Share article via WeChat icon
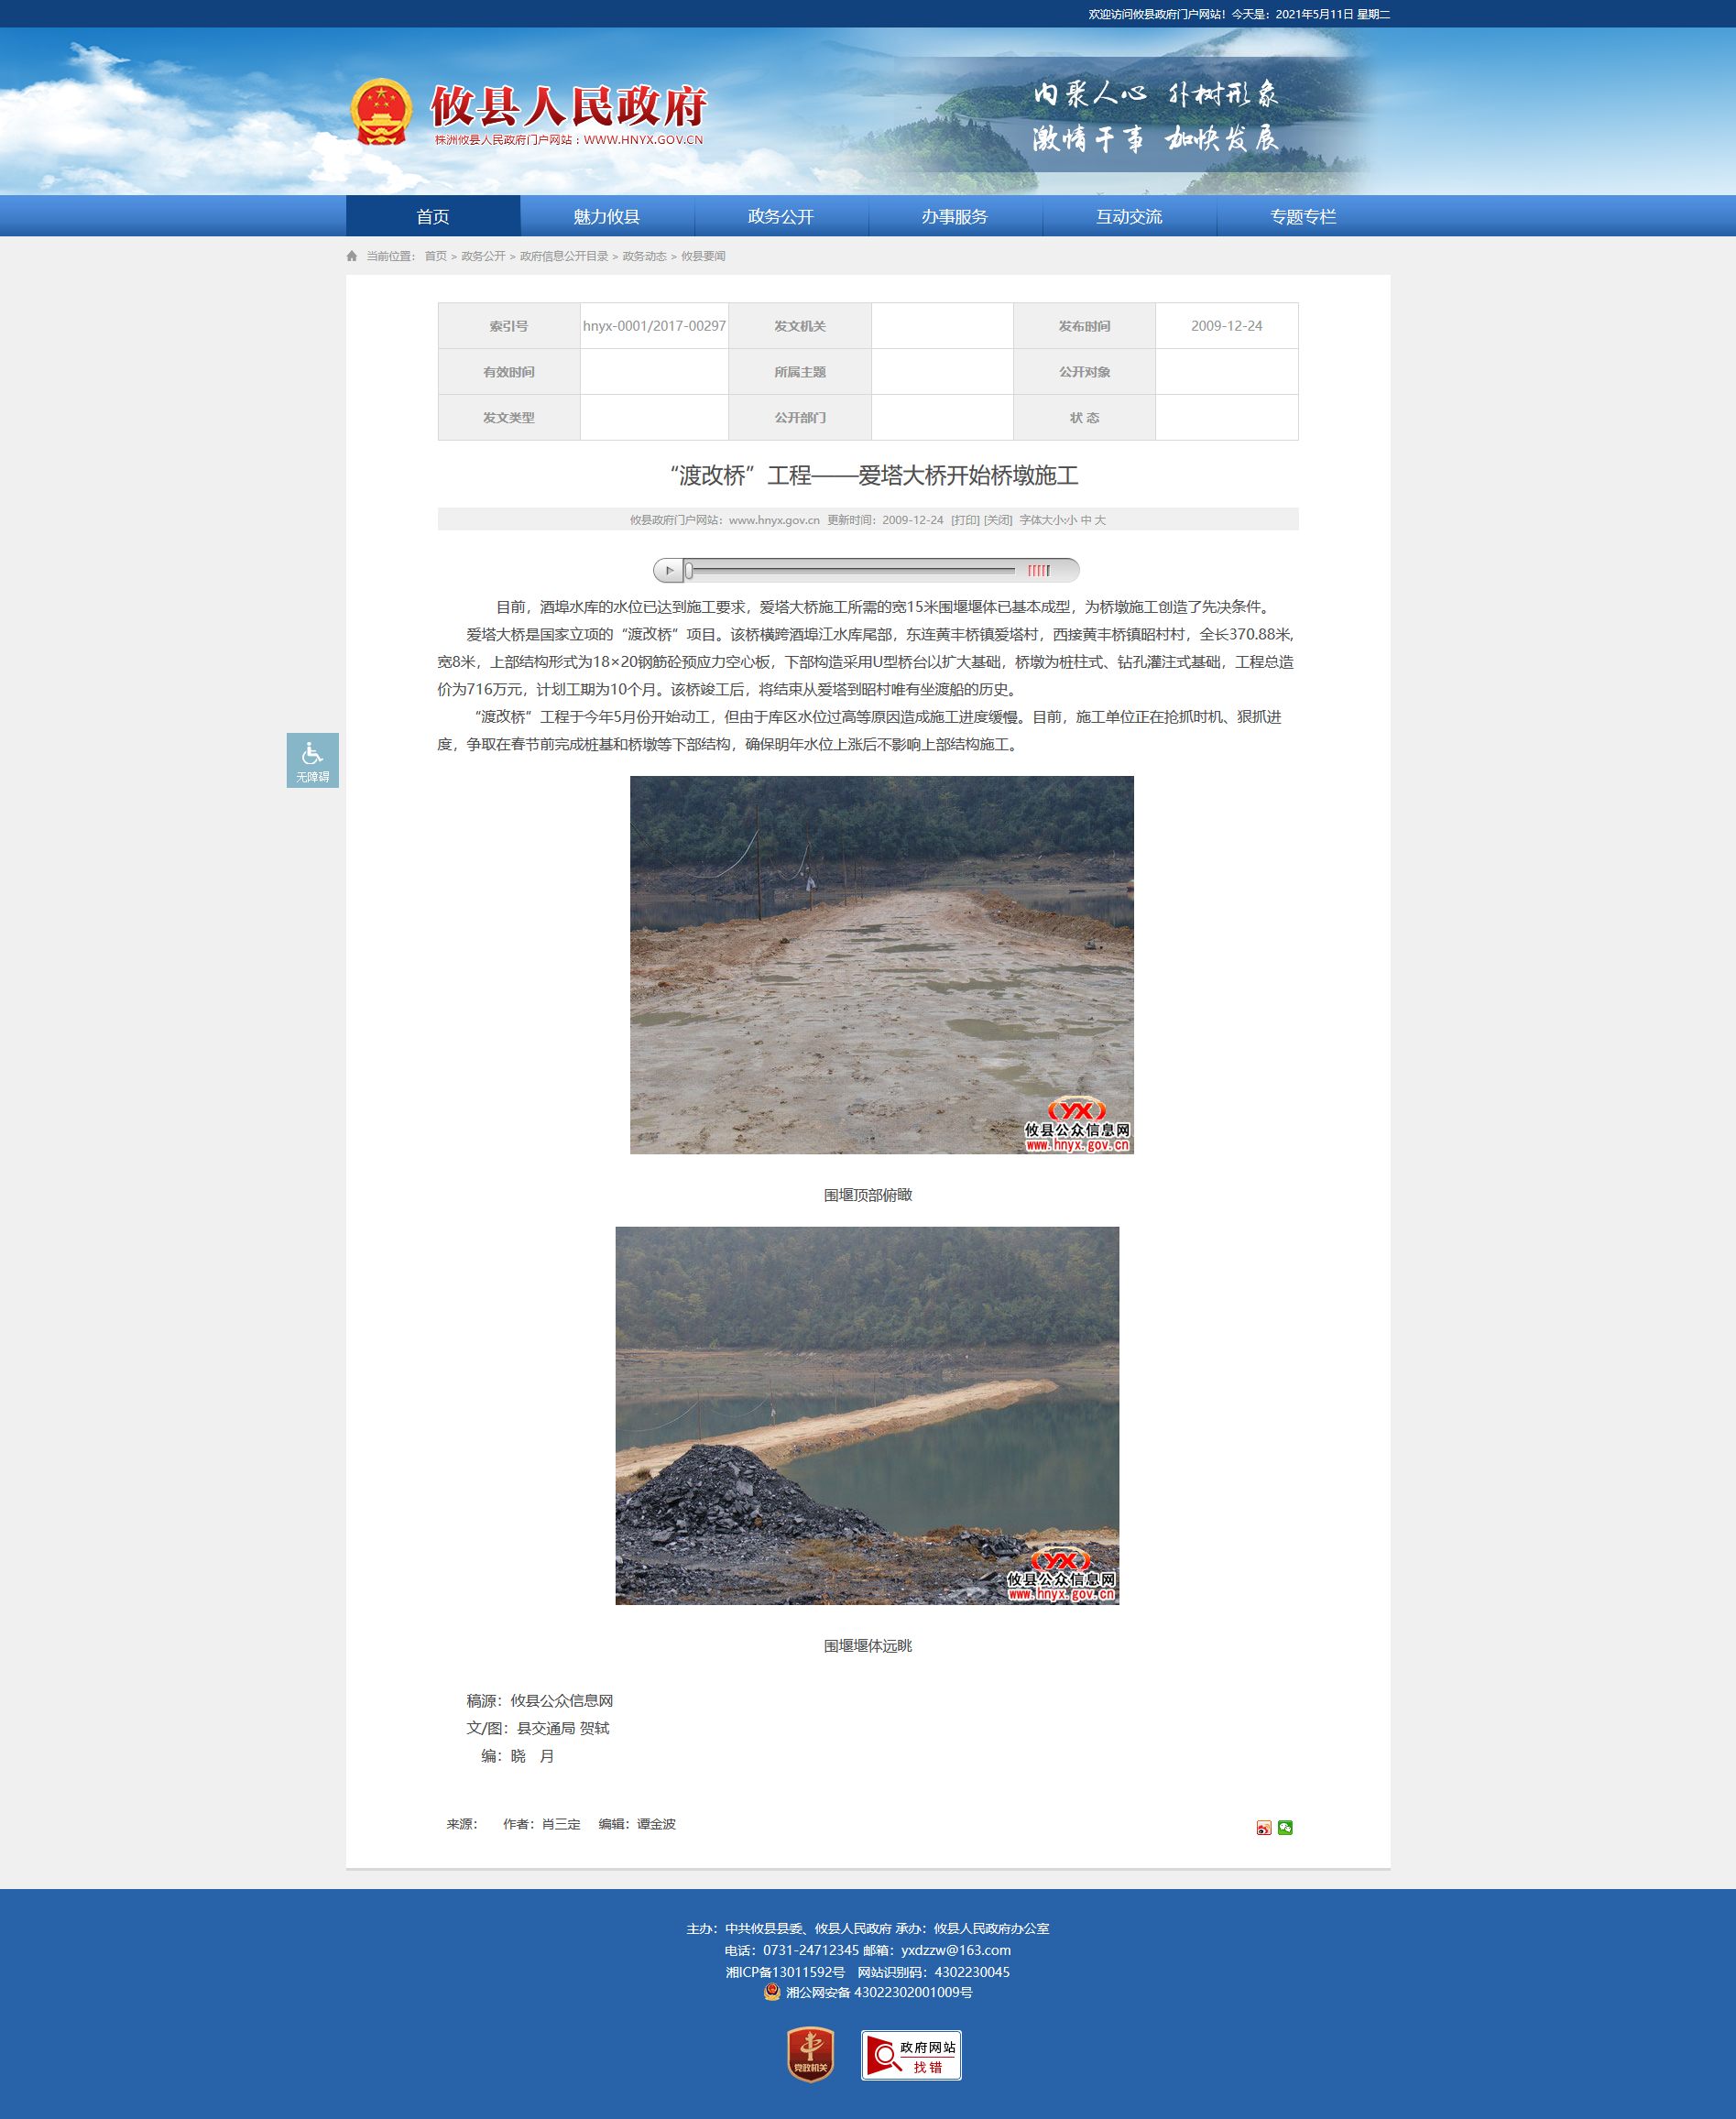Screen dimensions: 1736x2119 [x=1285, y=1828]
